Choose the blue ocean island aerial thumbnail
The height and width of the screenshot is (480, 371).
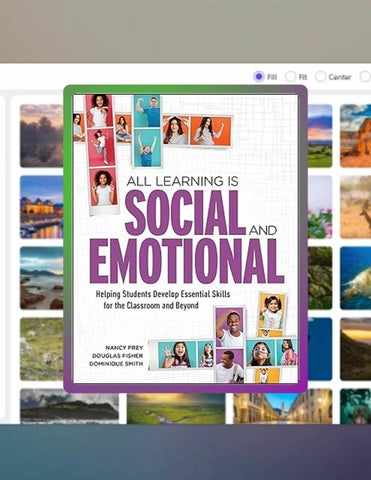tap(355, 278)
